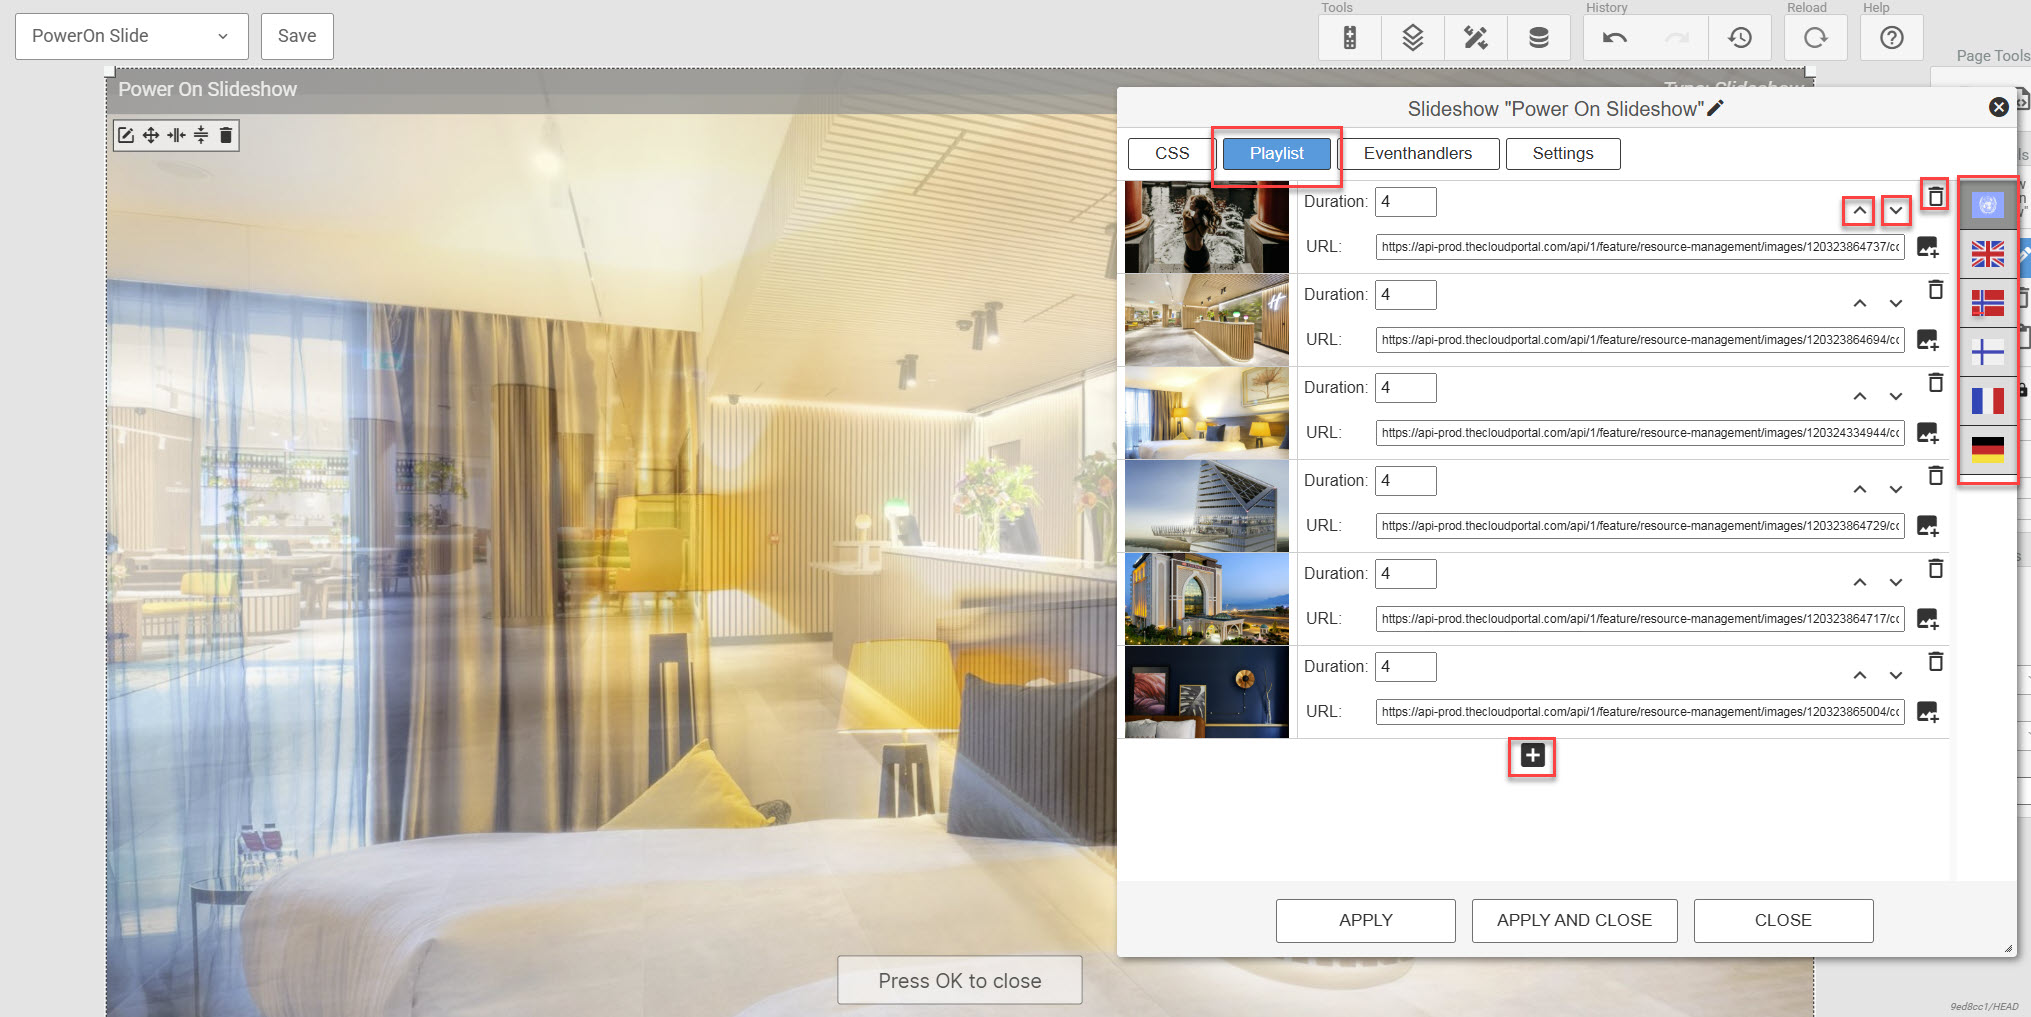Move the second slide up with up arrow

coord(1860,303)
